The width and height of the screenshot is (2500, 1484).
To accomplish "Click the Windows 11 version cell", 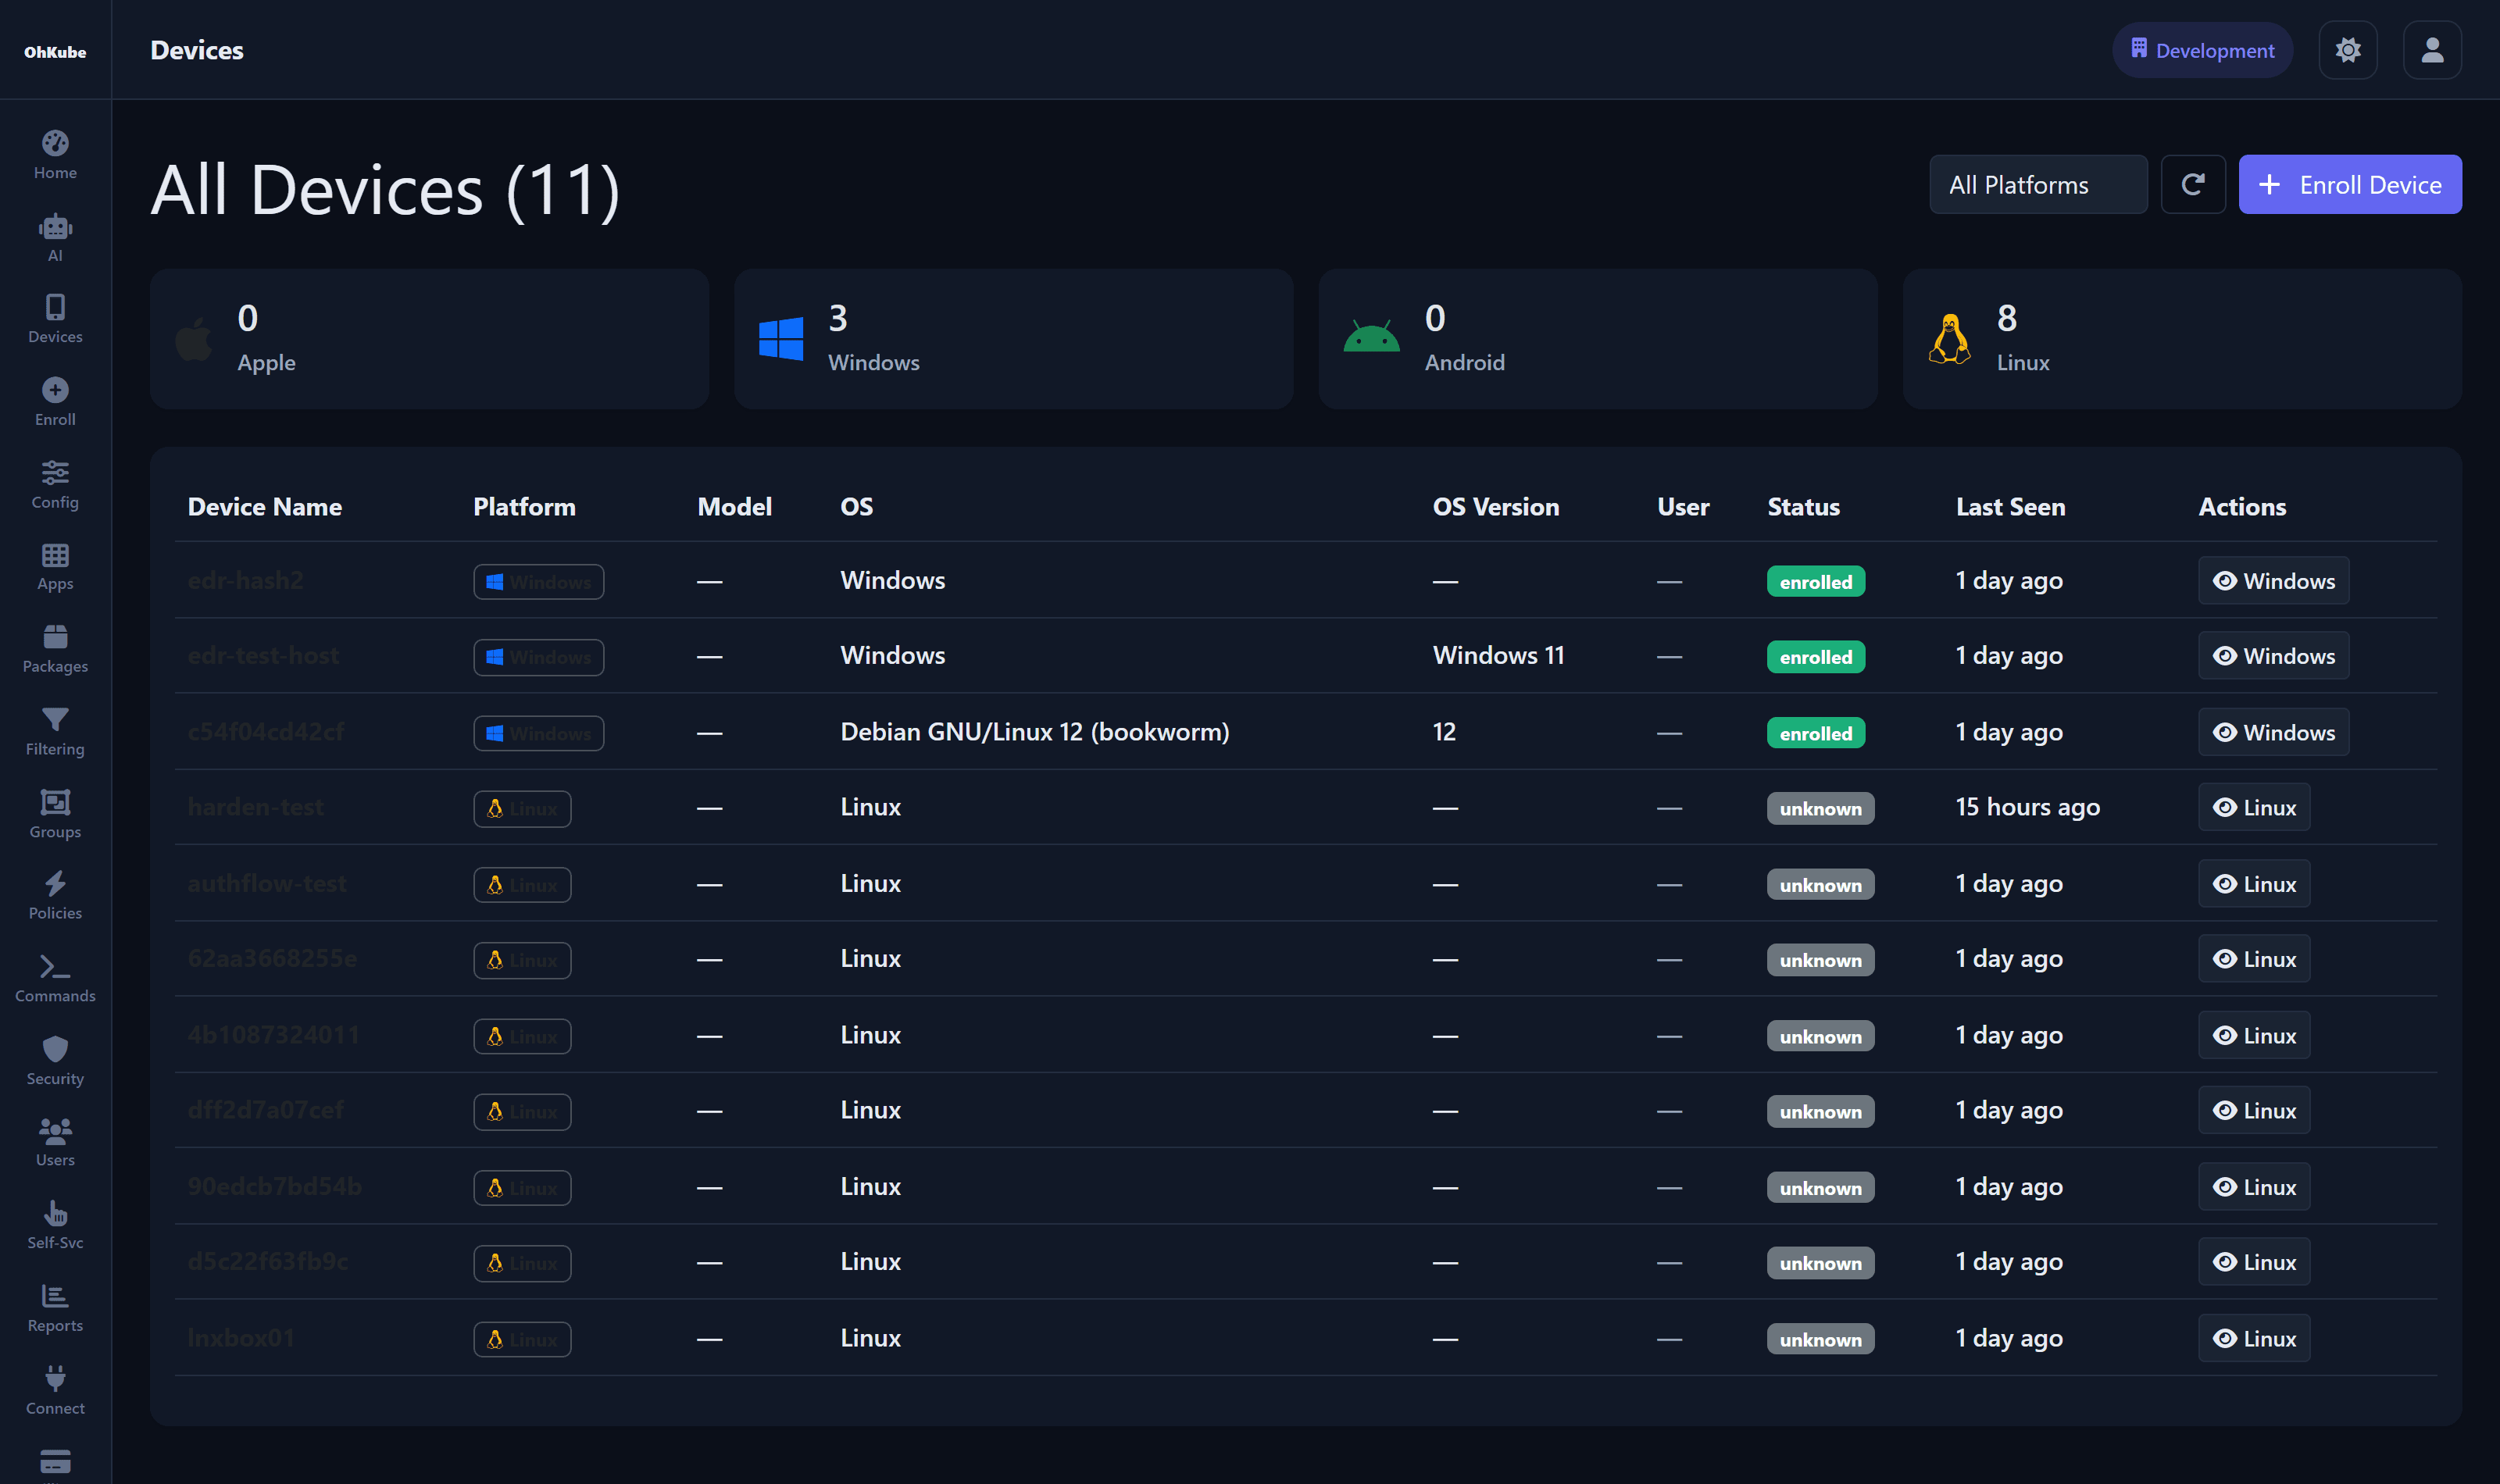I will [x=1497, y=656].
